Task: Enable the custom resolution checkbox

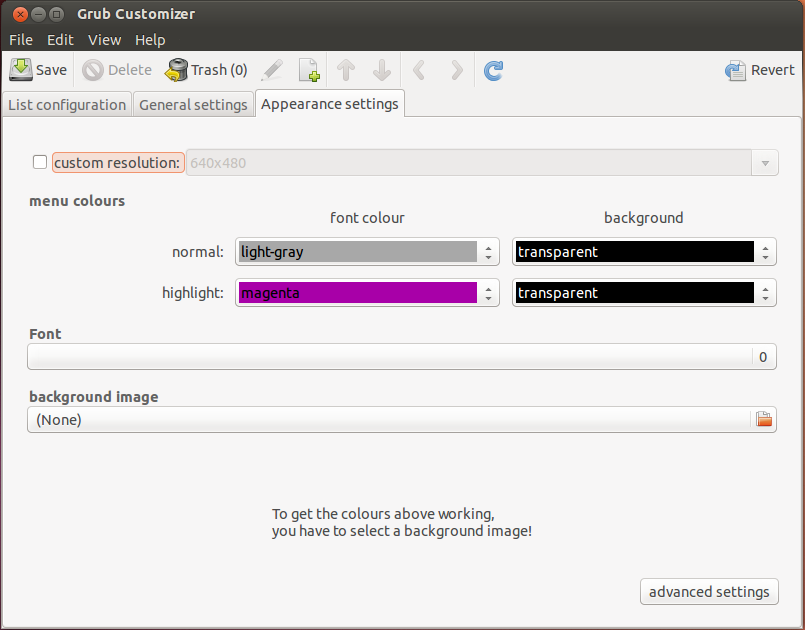Action: point(40,162)
